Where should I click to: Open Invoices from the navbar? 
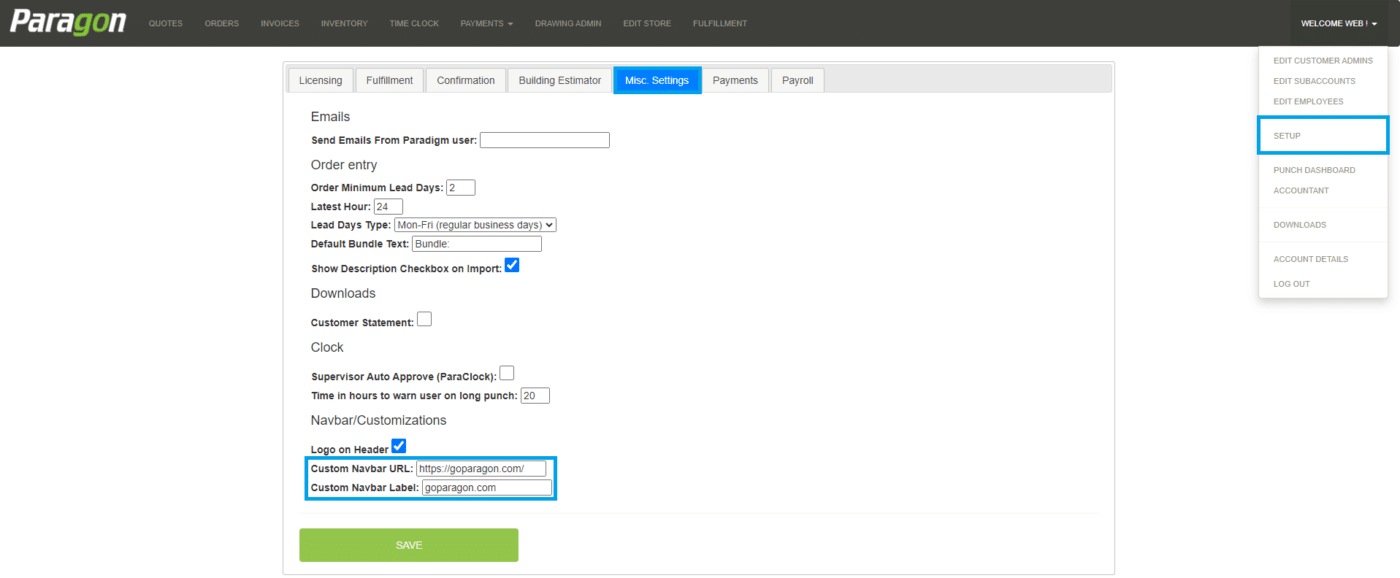280,23
